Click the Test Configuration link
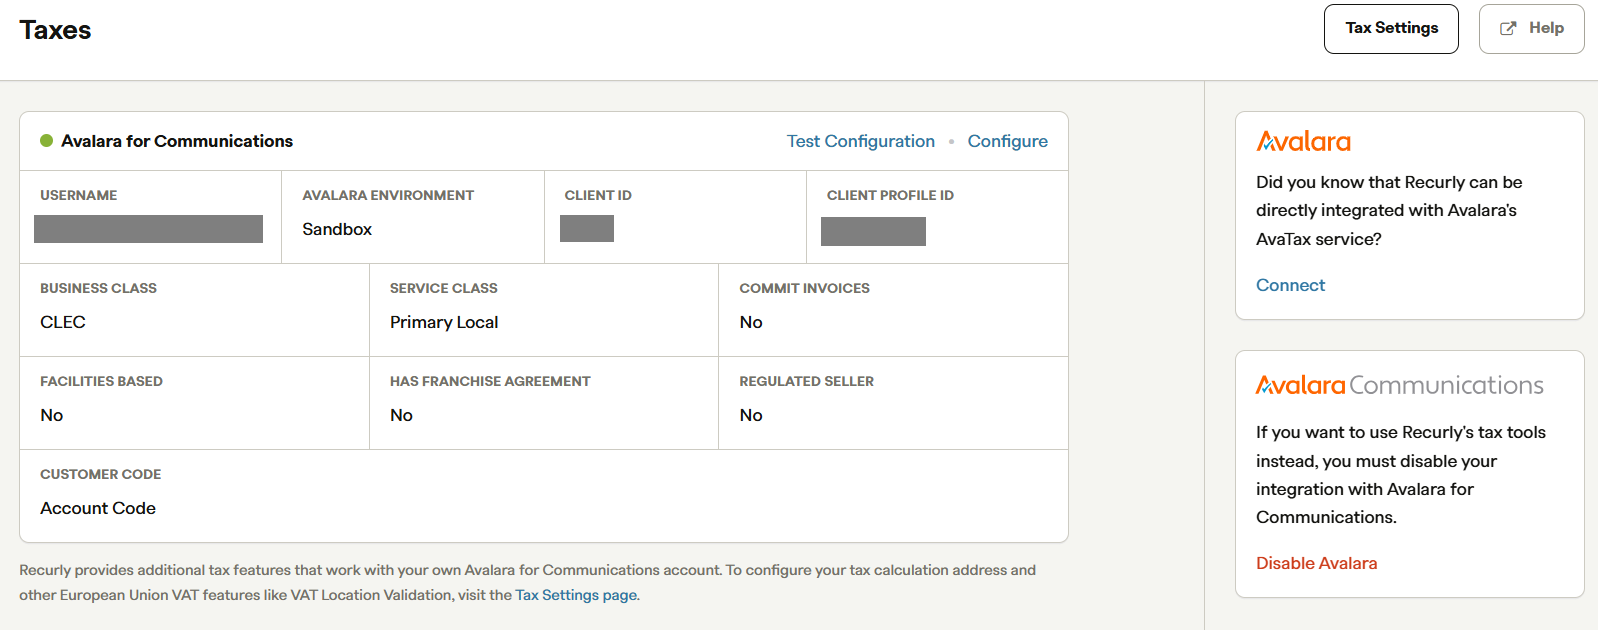Screen dimensions: 1598x630 point(861,141)
